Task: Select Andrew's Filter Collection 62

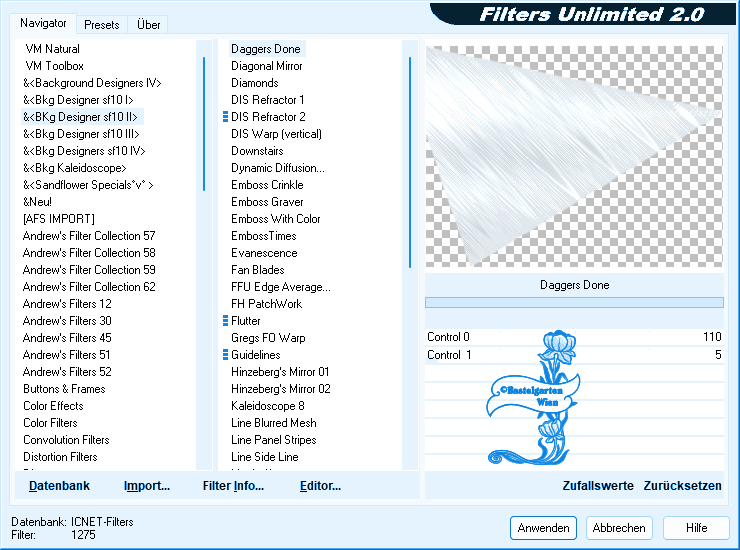Action: tap(89, 287)
